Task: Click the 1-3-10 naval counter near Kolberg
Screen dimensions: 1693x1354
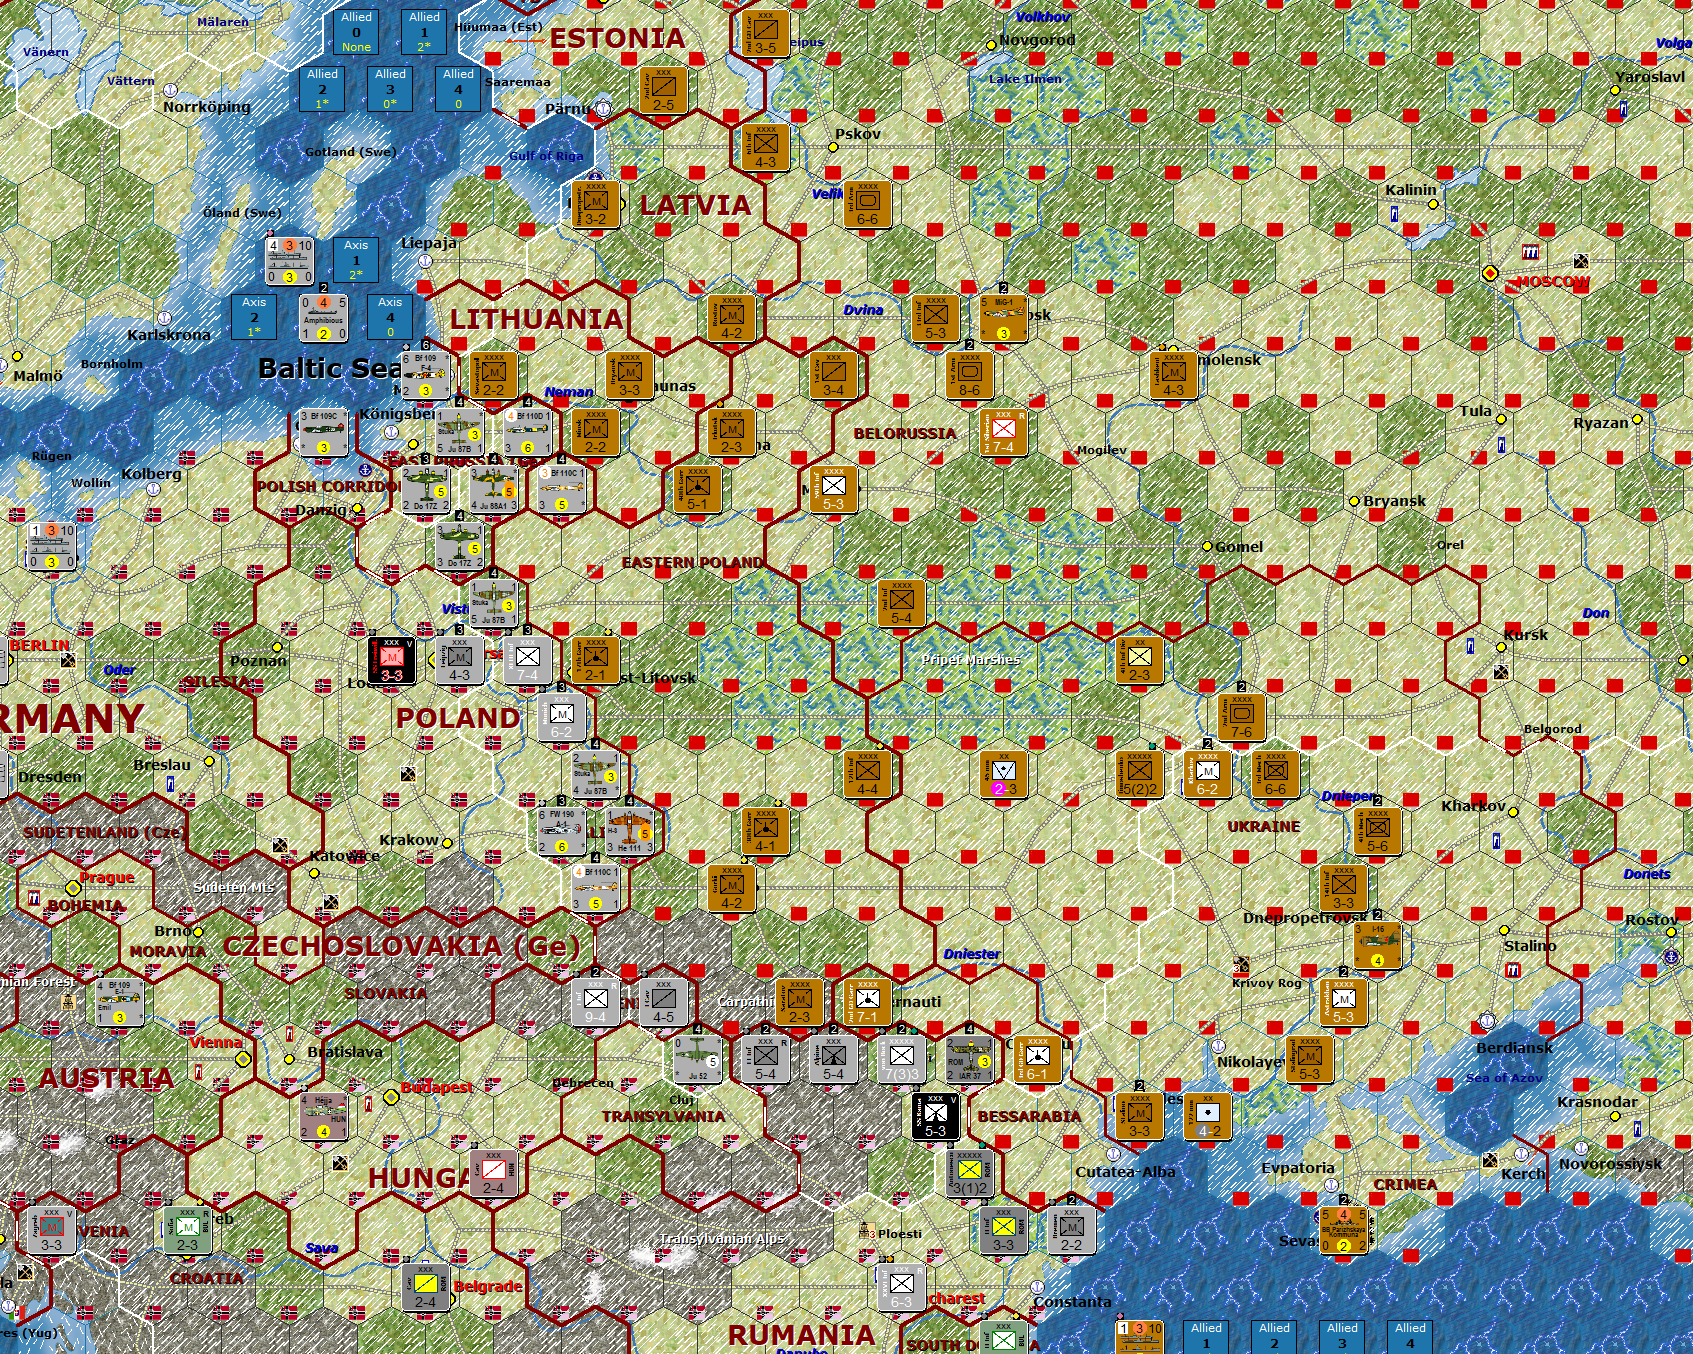Action: coord(51,546)
